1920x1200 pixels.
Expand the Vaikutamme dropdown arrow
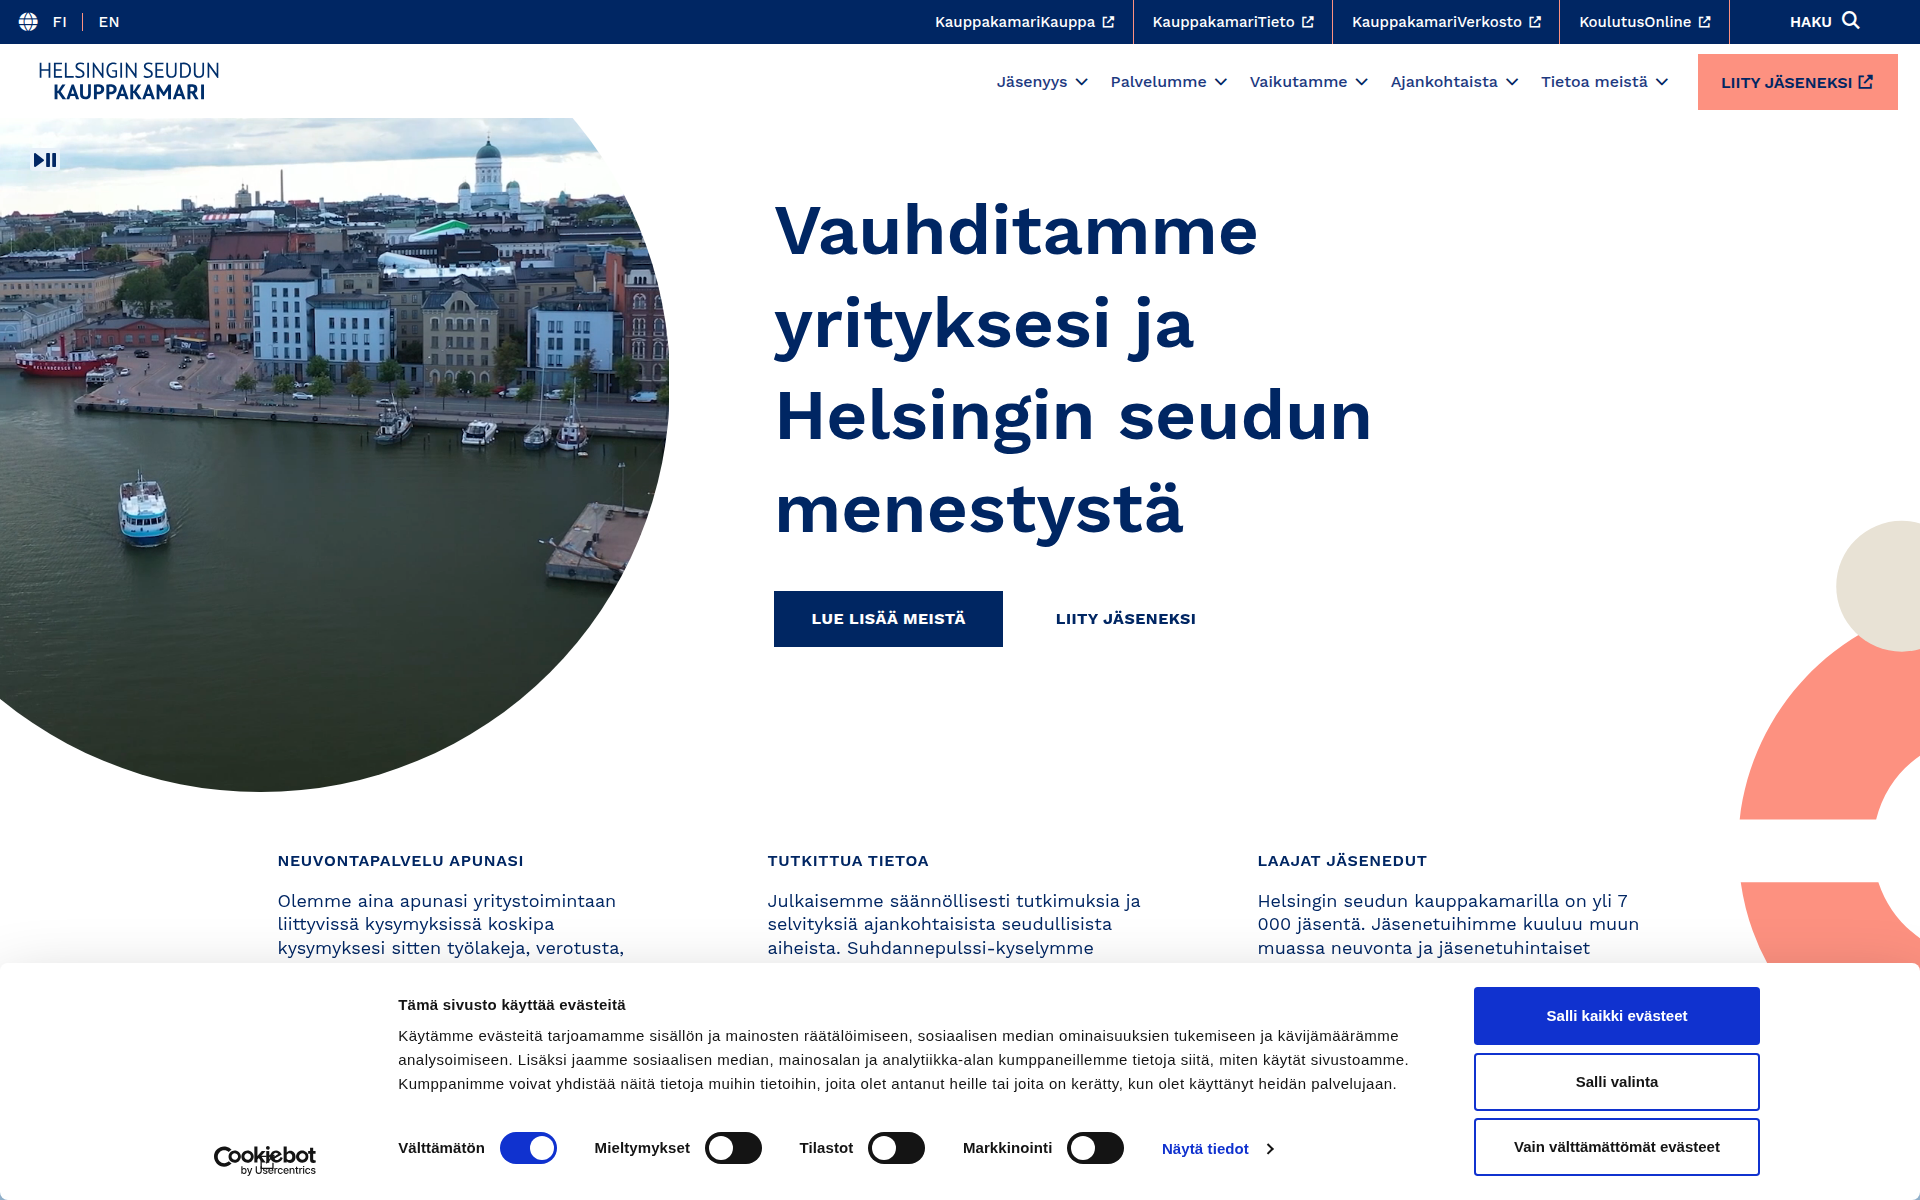tap(1362, 82)
